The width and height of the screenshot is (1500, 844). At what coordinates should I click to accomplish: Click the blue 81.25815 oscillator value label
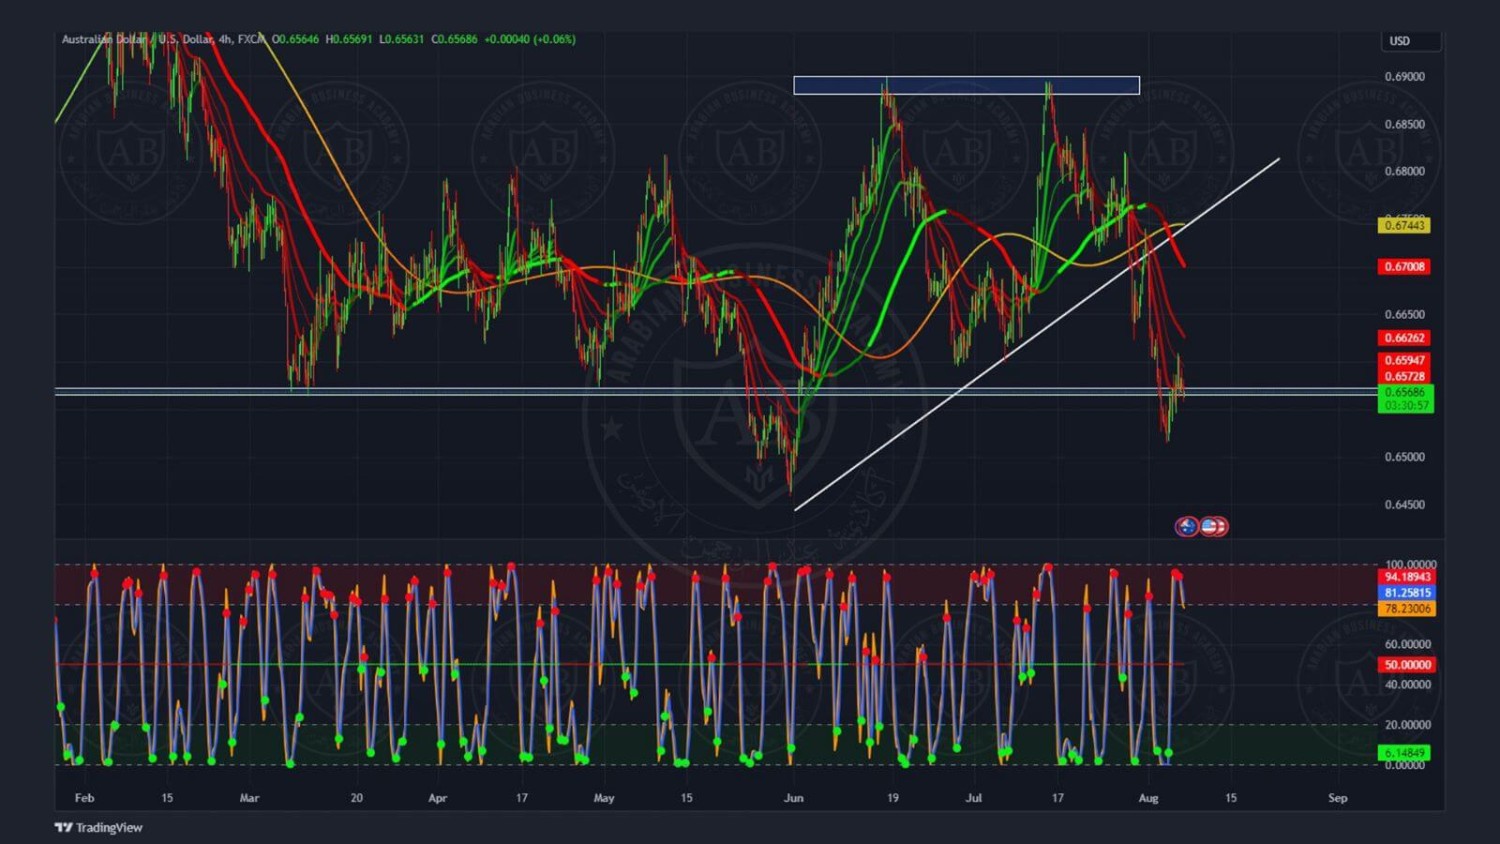click(x=1406, y=593)
